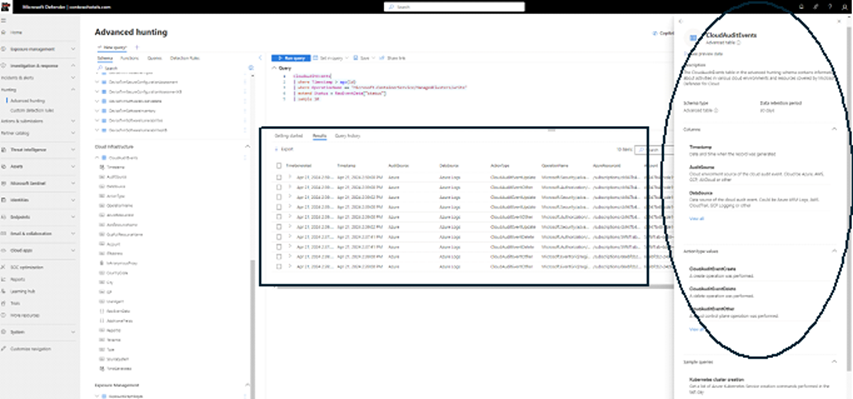The width and height of the screenshot is (853, 399).
Task: Collapse the Hunting nav section
Action: click(73, 90)
